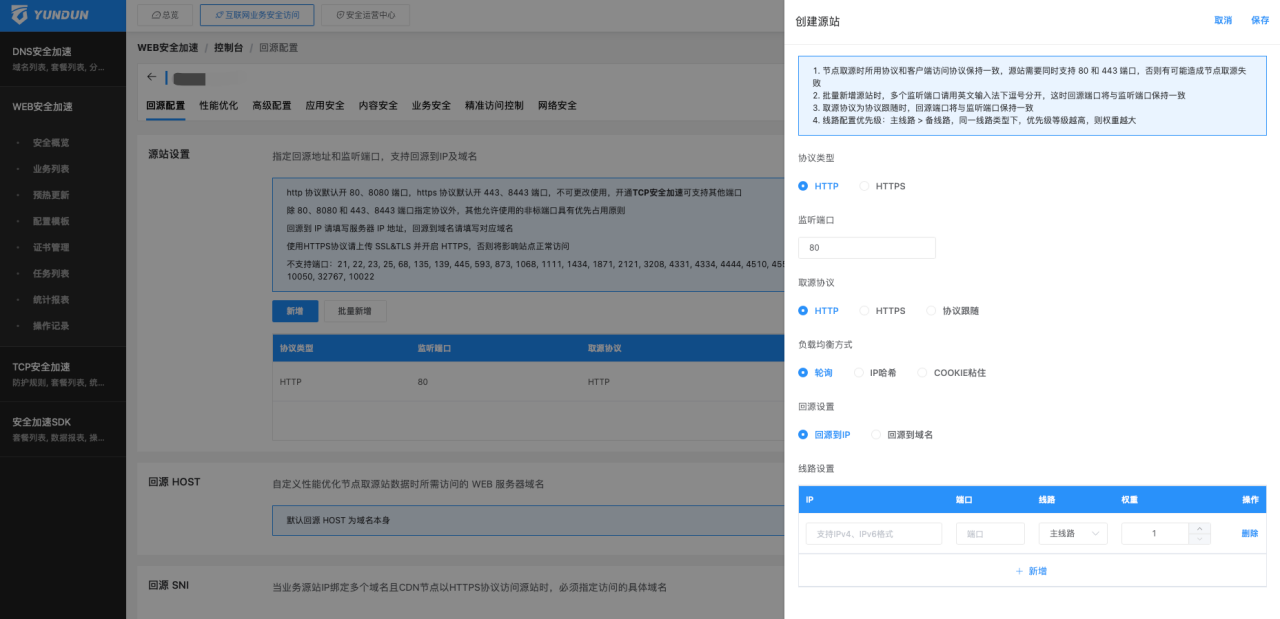The image size is (1280, 619).
Task: Click 取消 to cancel creating origin
Action: click(1223, 20)
